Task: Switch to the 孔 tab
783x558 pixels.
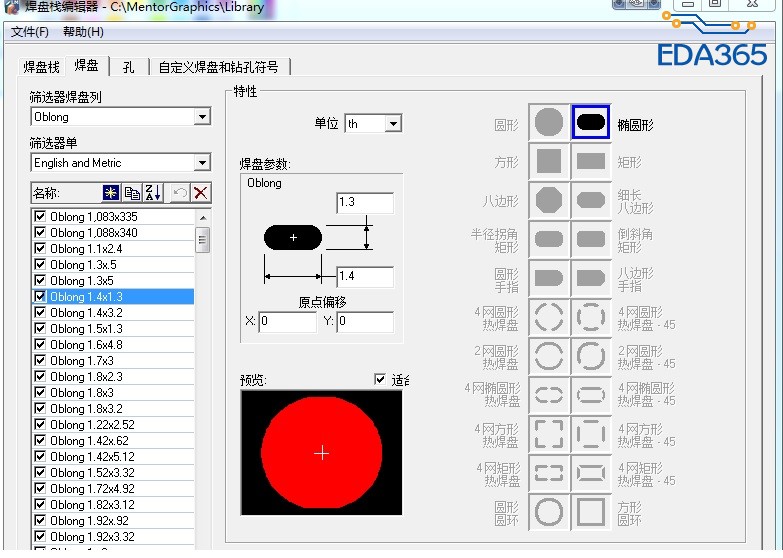Action: point(129,67)
